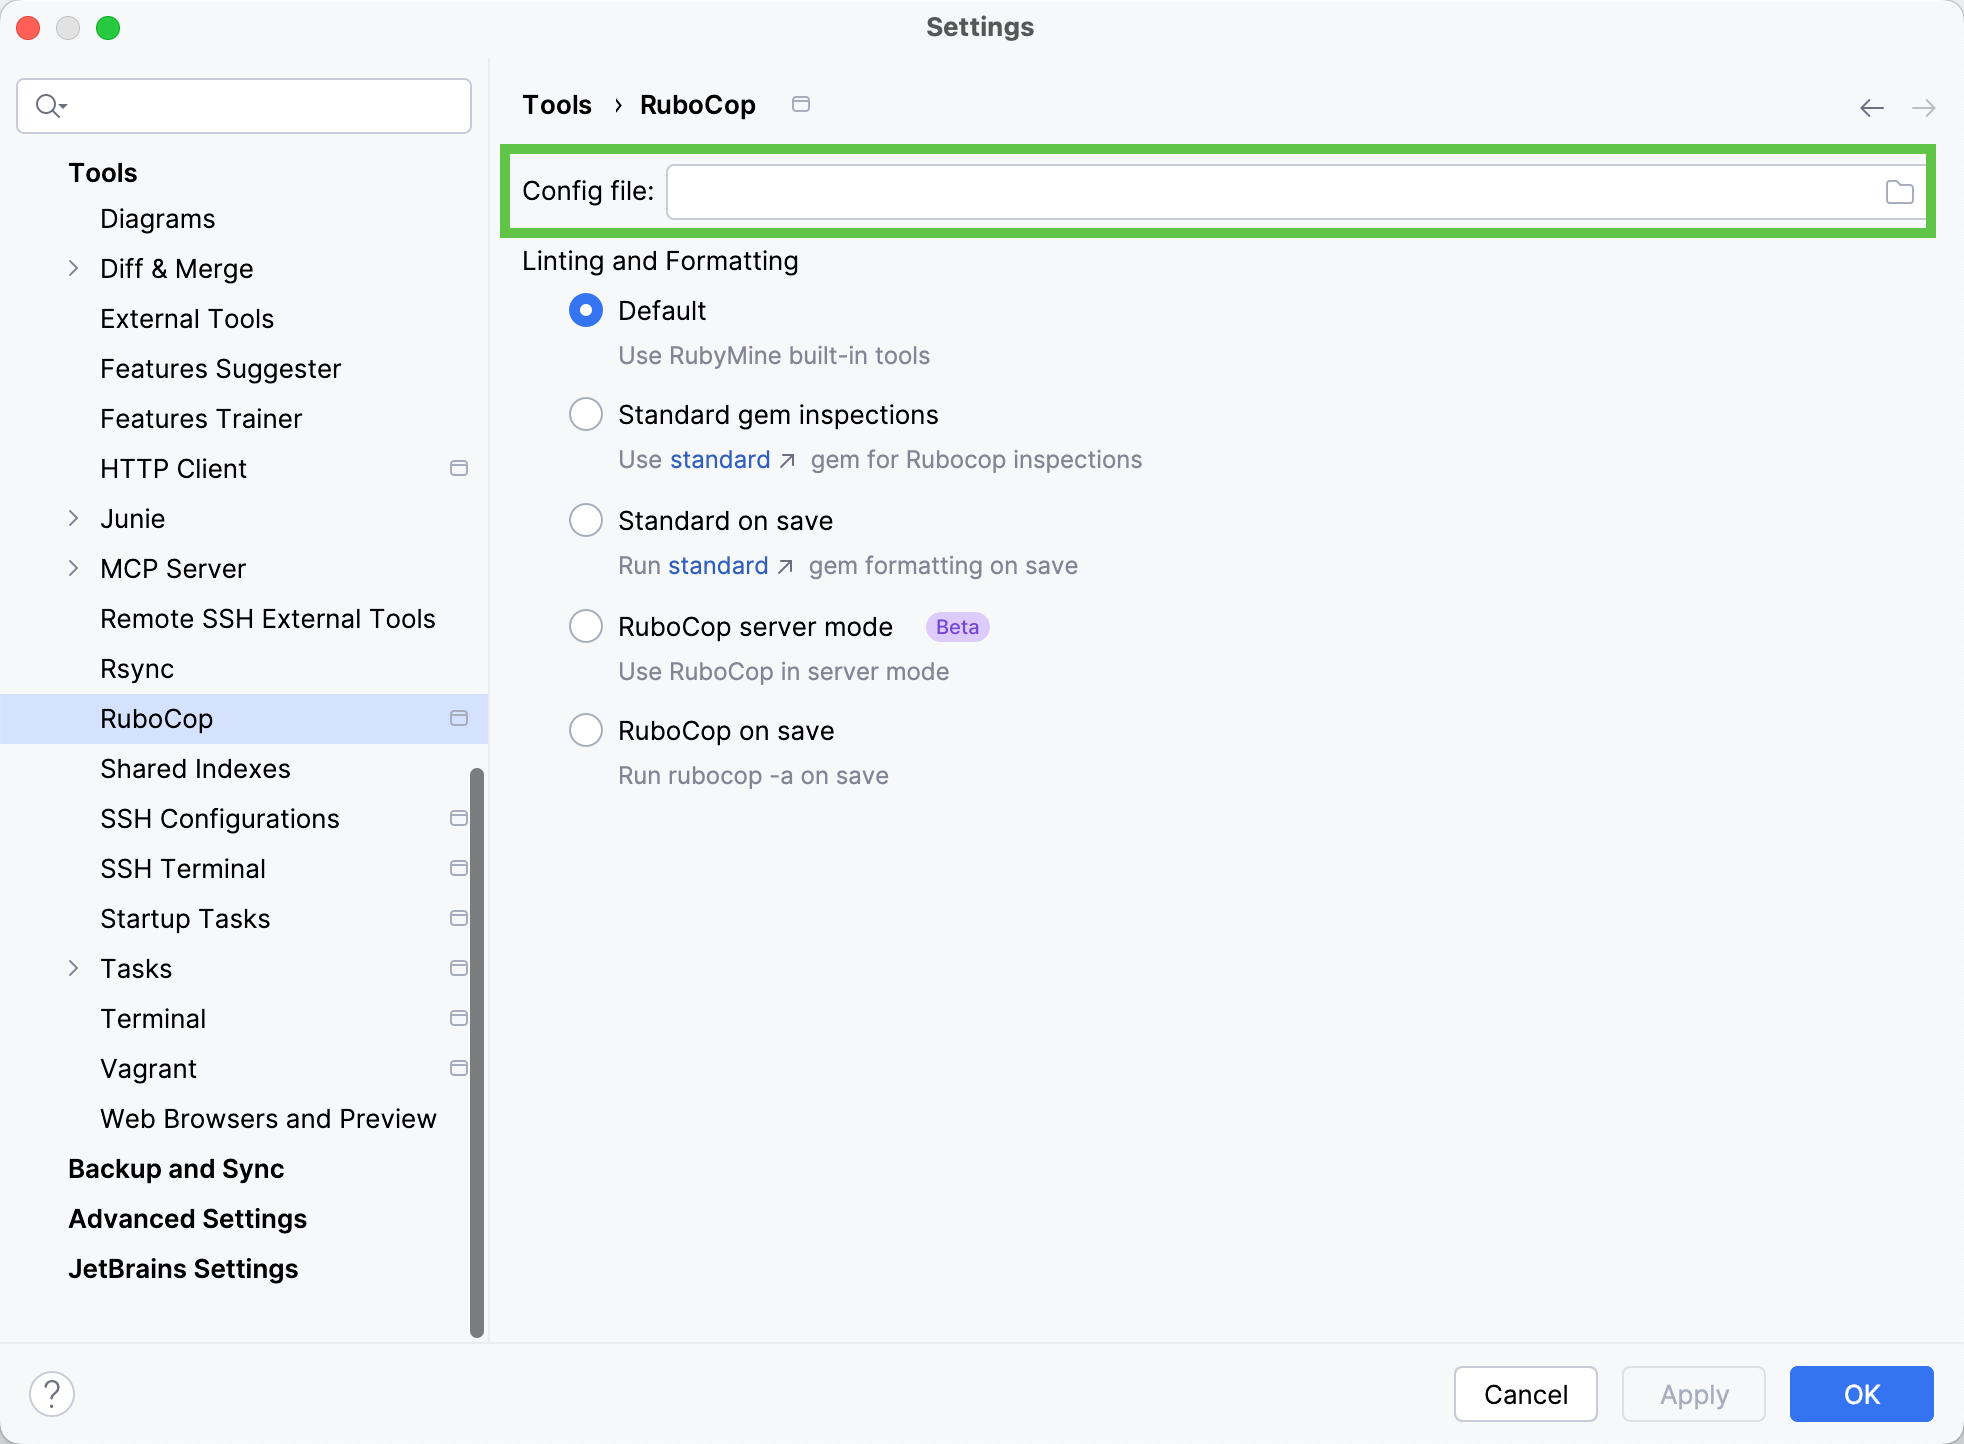The height and width of the screenshot is (1444, 1964).
Task: Expand the Diff & Merge section
Action: tap(73, 268)
